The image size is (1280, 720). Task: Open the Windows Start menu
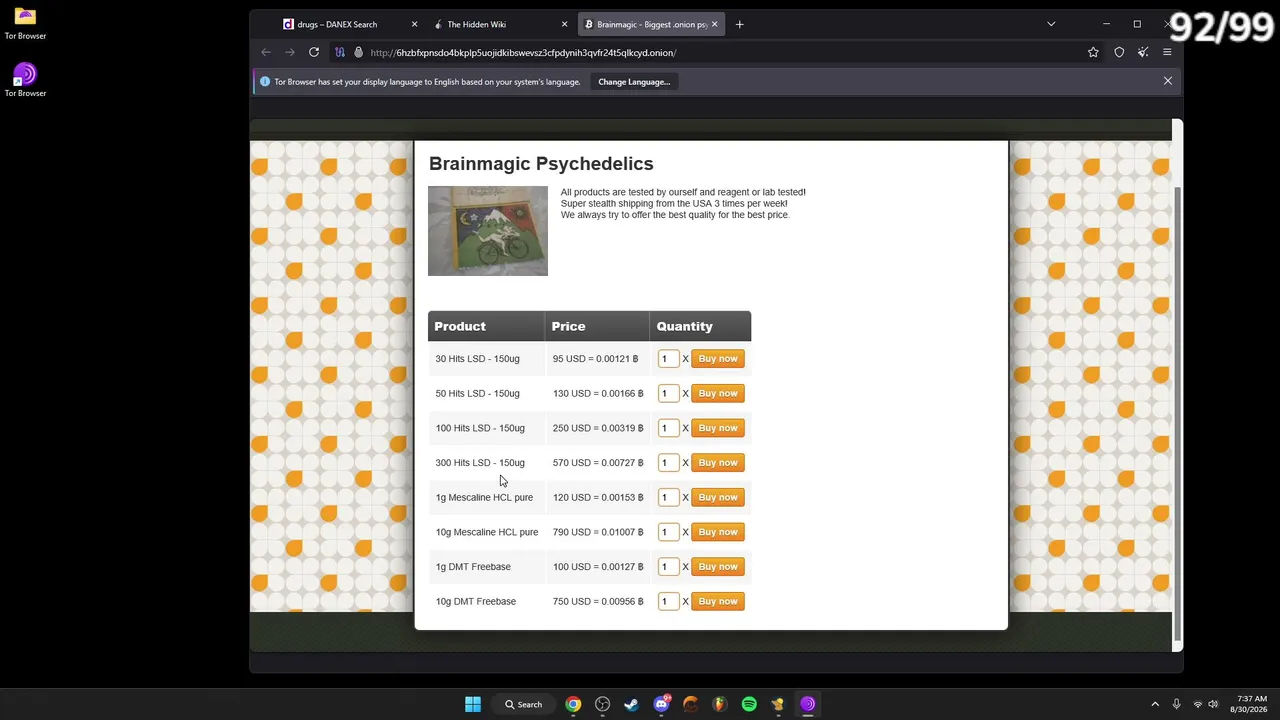pos(473,704)
